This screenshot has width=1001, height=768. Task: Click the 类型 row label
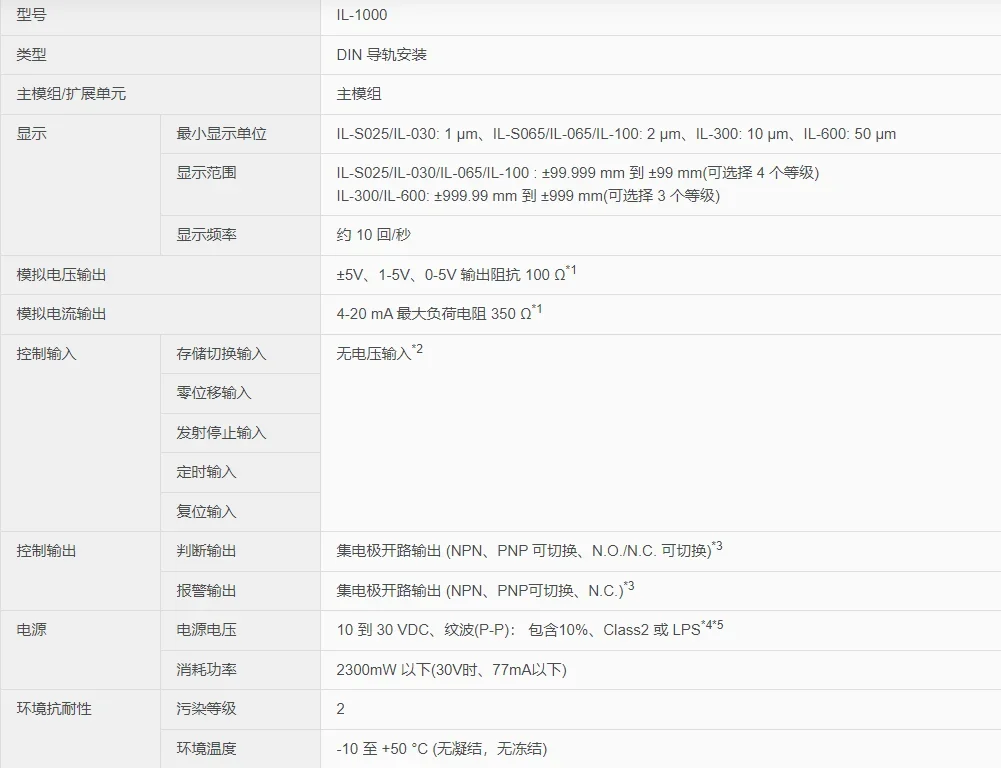click(31, 55)
